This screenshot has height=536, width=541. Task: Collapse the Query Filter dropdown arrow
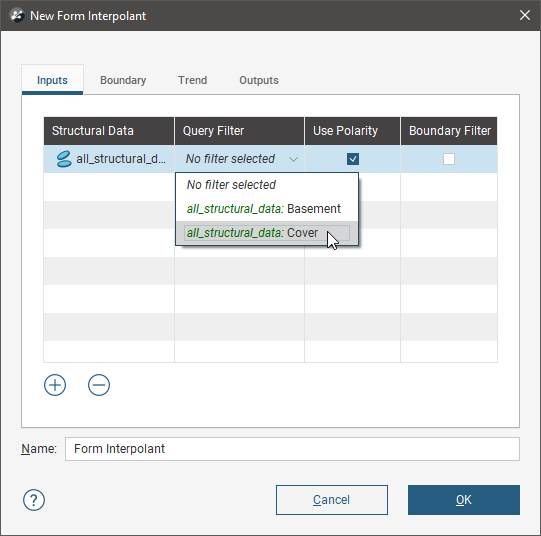click(x=293, y=159)
